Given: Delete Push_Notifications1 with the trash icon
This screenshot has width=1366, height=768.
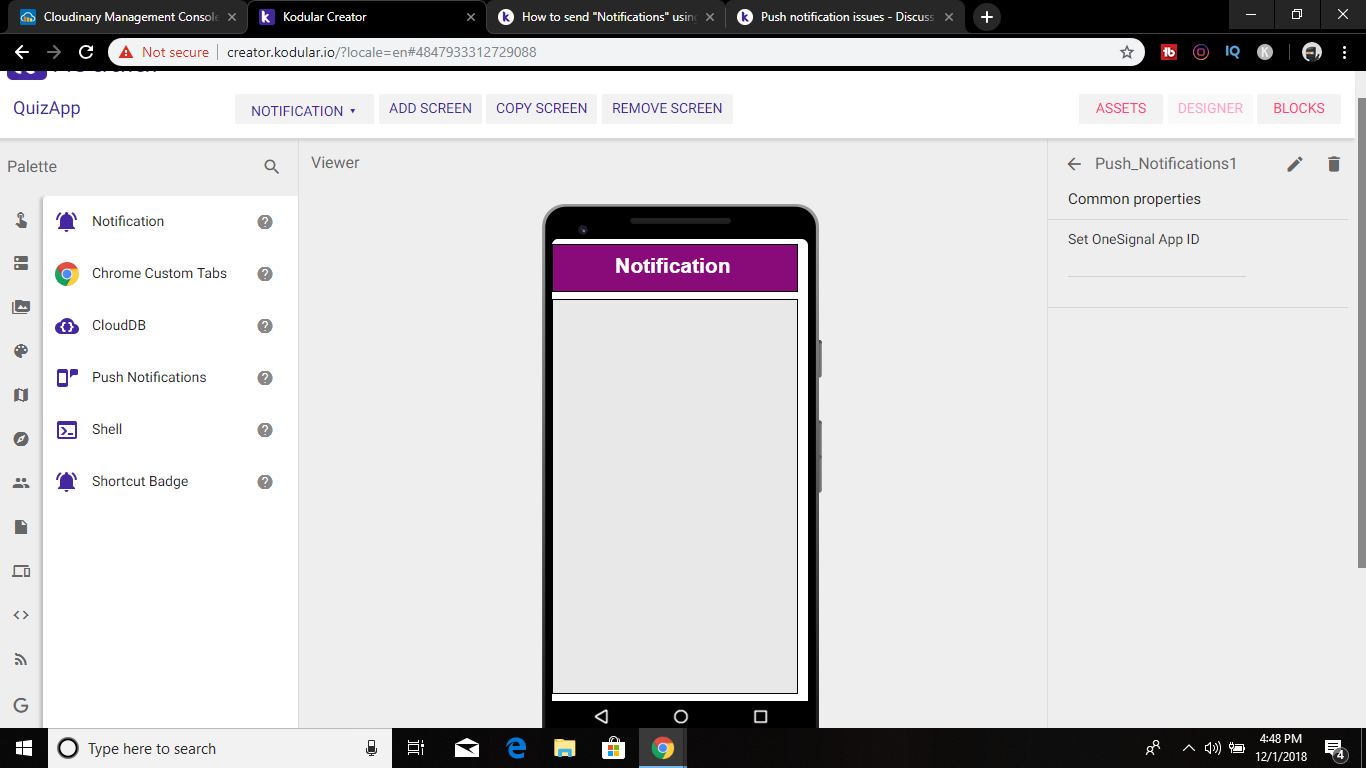Looking at the screenshot, I should coord(1333,164).
